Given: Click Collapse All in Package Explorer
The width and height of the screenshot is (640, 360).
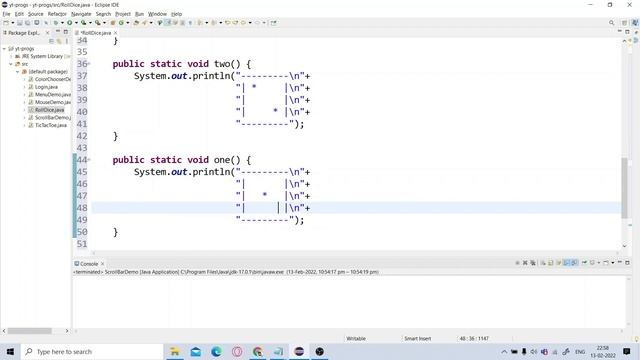Looking at the screenshot, I should [51, 41].
